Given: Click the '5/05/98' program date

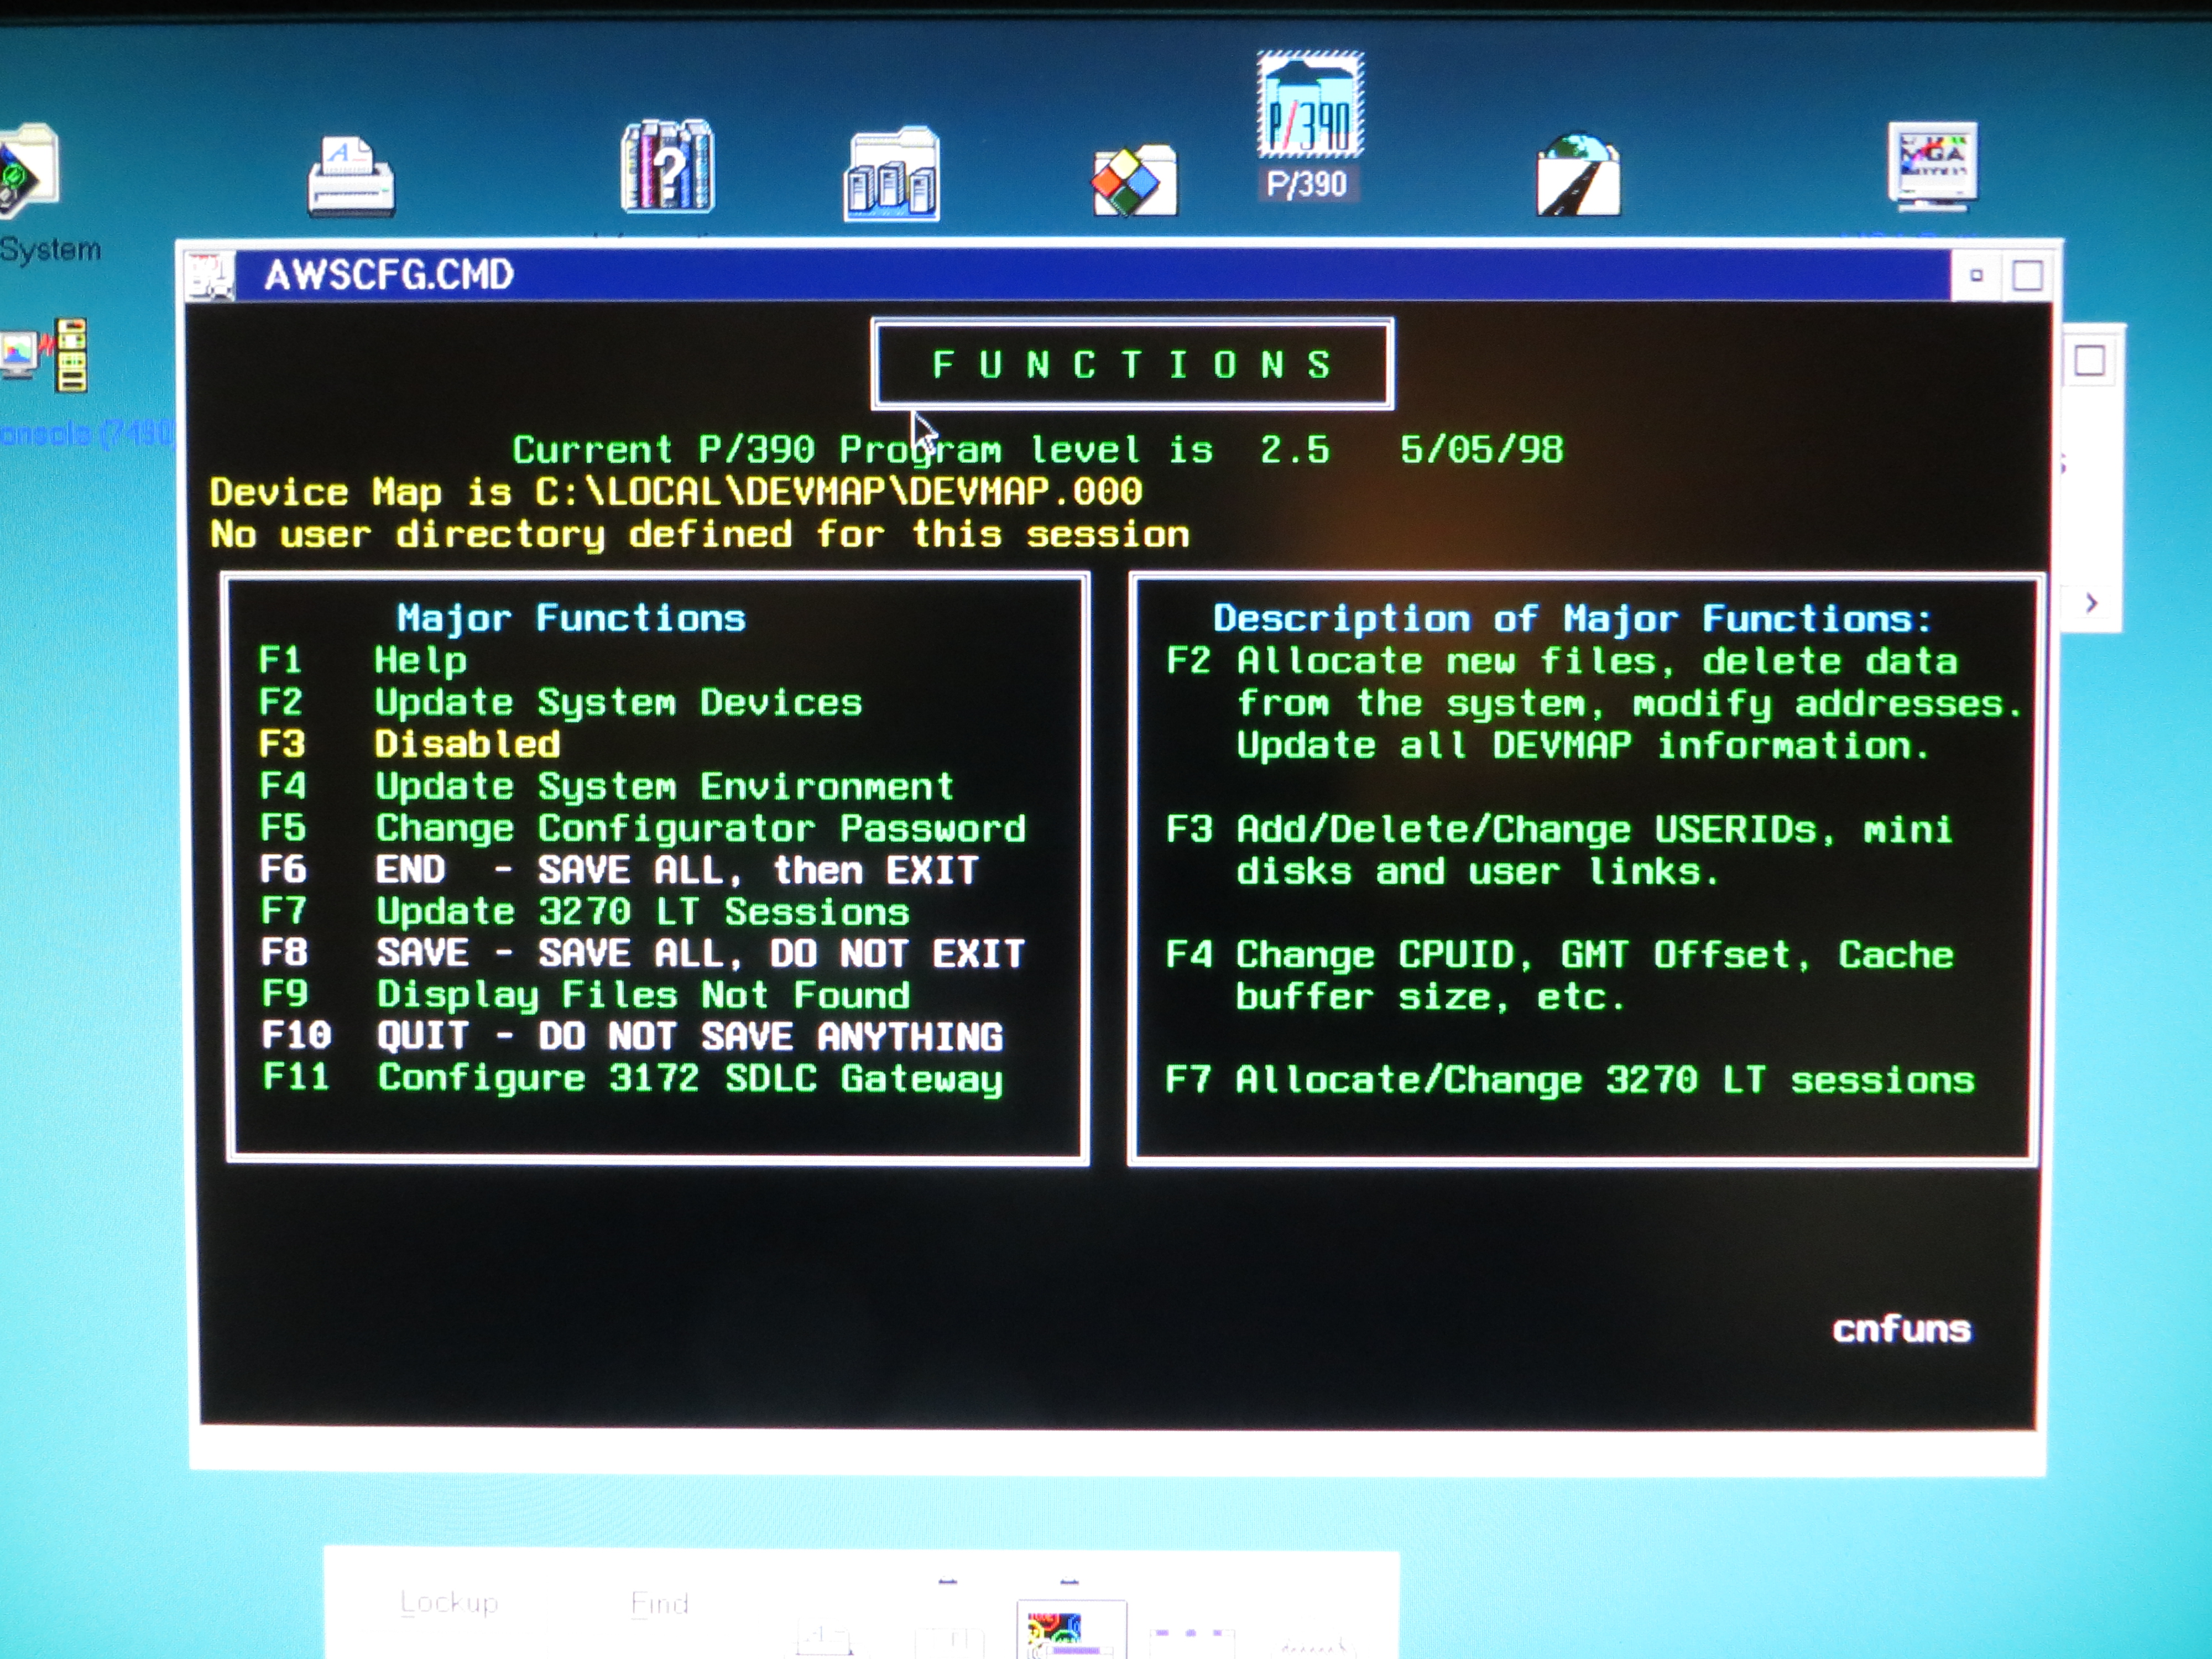Looking at the screenshot, I should tap(1481, 450).
